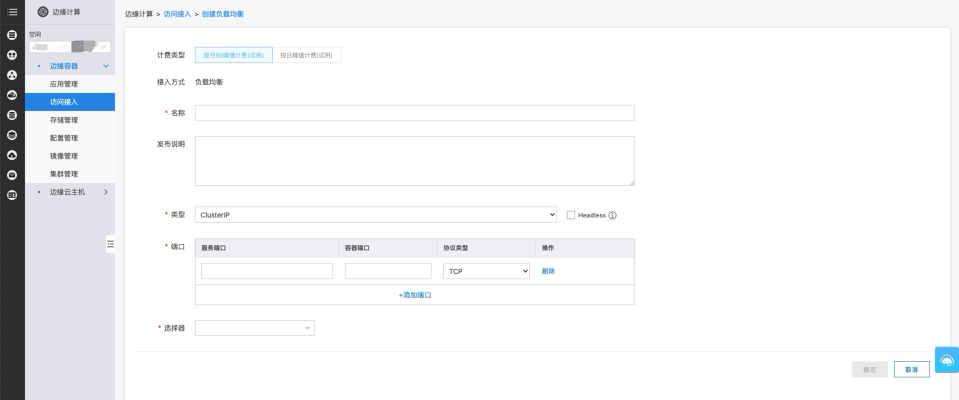The height and width of the screenshot is (400, 959).
Task: Select 按日峰值计费 billing option
Action: [x=306, y=55]
